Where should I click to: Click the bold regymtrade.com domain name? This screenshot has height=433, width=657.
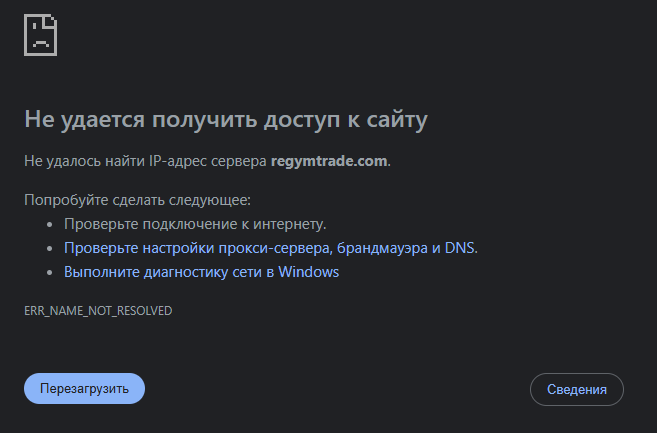(328, 160)
